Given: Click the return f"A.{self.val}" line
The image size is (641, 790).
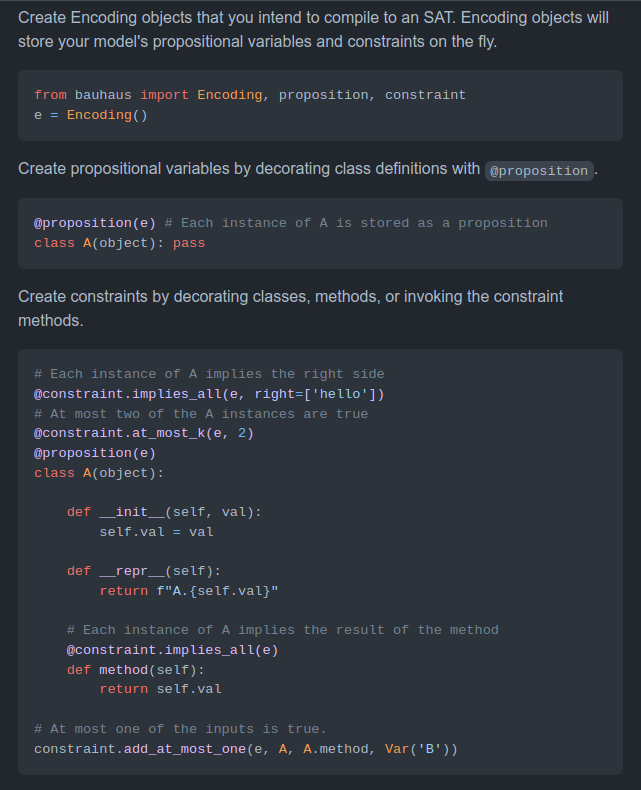Looking at the screenshot, I should [189, 590].
